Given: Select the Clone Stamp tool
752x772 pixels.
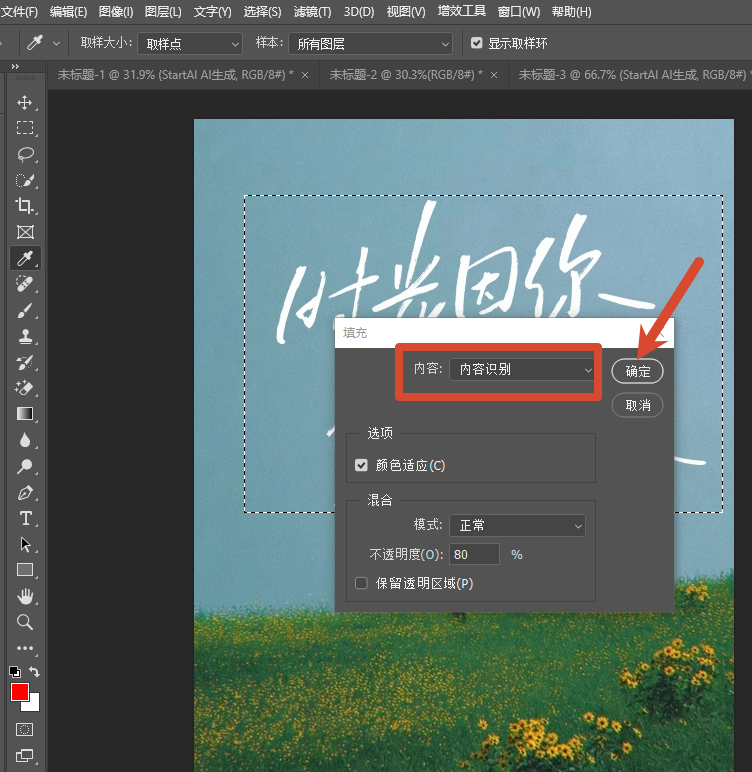Looking at the screenshot, I should click(x=25, y=337).
